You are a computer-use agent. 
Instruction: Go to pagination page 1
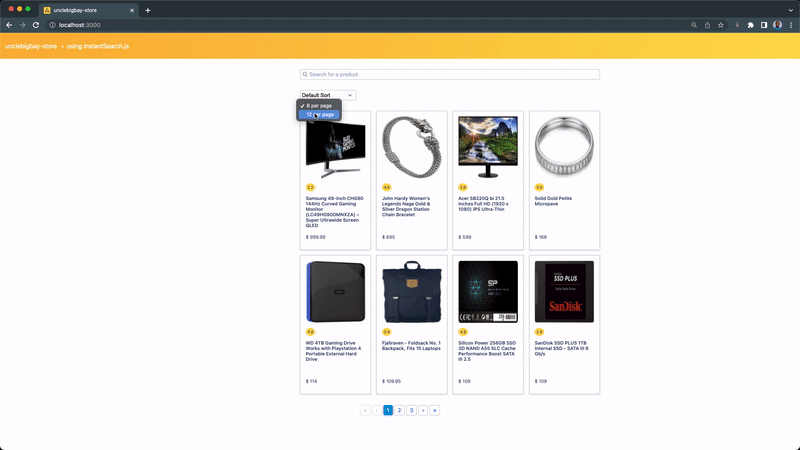(388, 410)
